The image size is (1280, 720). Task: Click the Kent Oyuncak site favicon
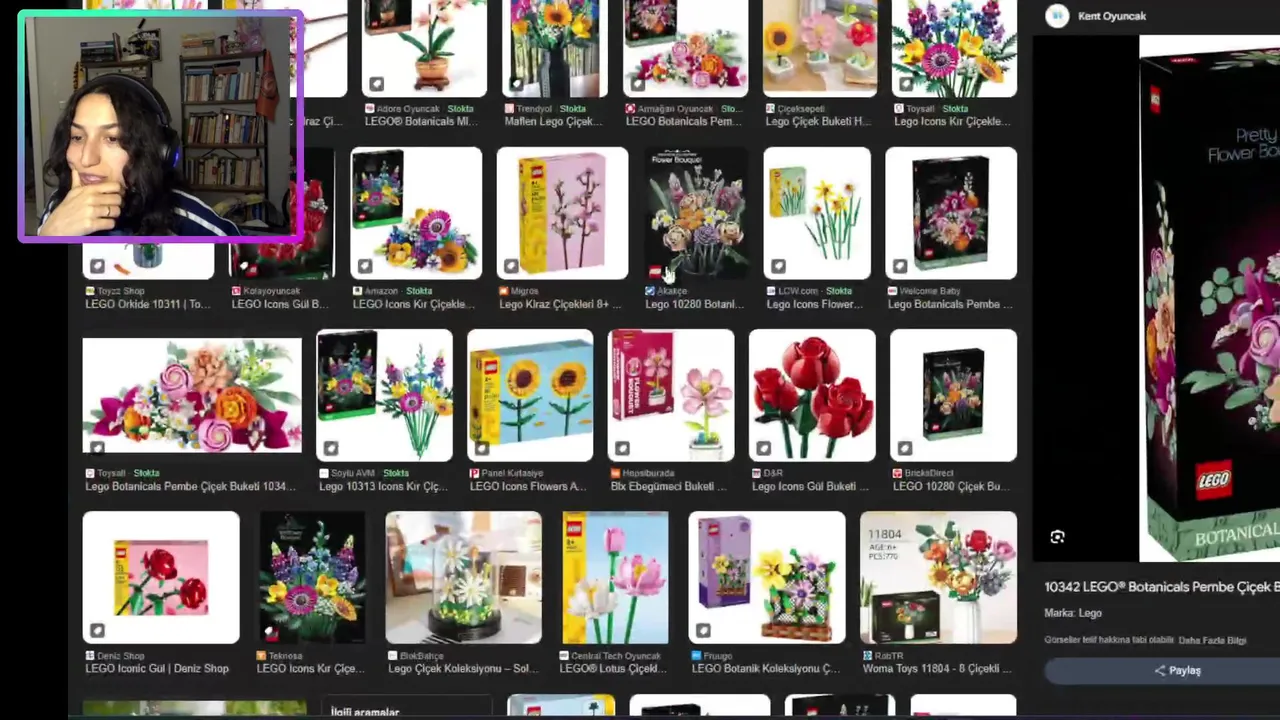click(1057, 16)
